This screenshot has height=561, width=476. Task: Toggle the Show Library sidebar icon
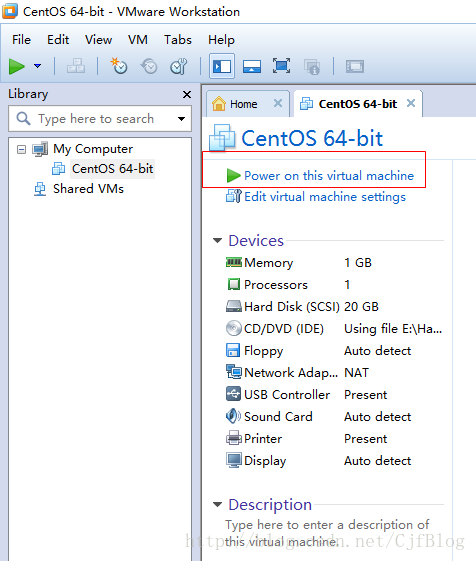(222, 66)
